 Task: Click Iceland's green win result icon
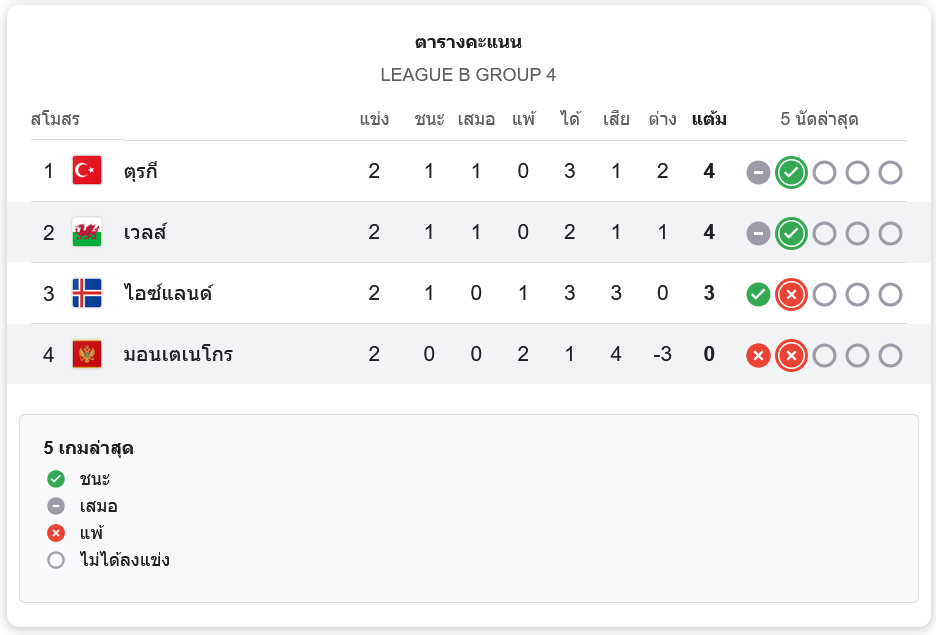758,294
